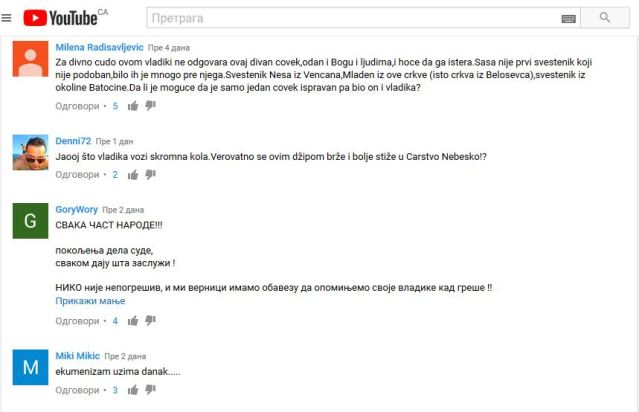Collapse GoryWory's comment with Прикажи мање
The height and width of the screenshot is (412, 639).
[90, 301]
